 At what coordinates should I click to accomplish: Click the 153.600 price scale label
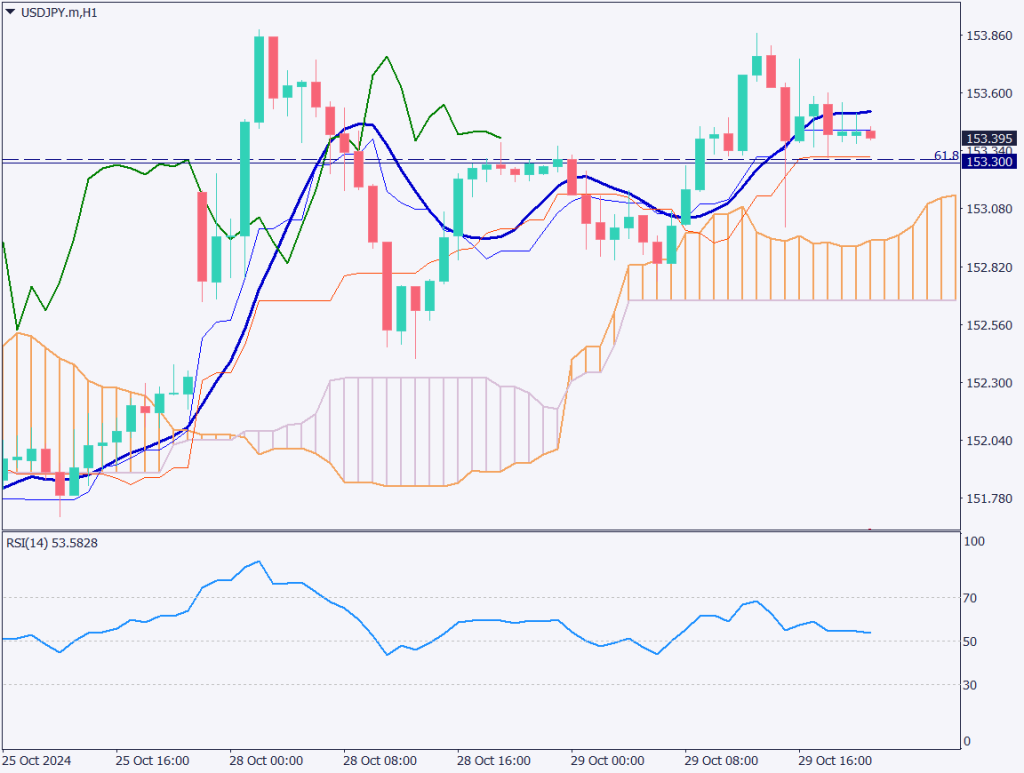click(988, 94)
